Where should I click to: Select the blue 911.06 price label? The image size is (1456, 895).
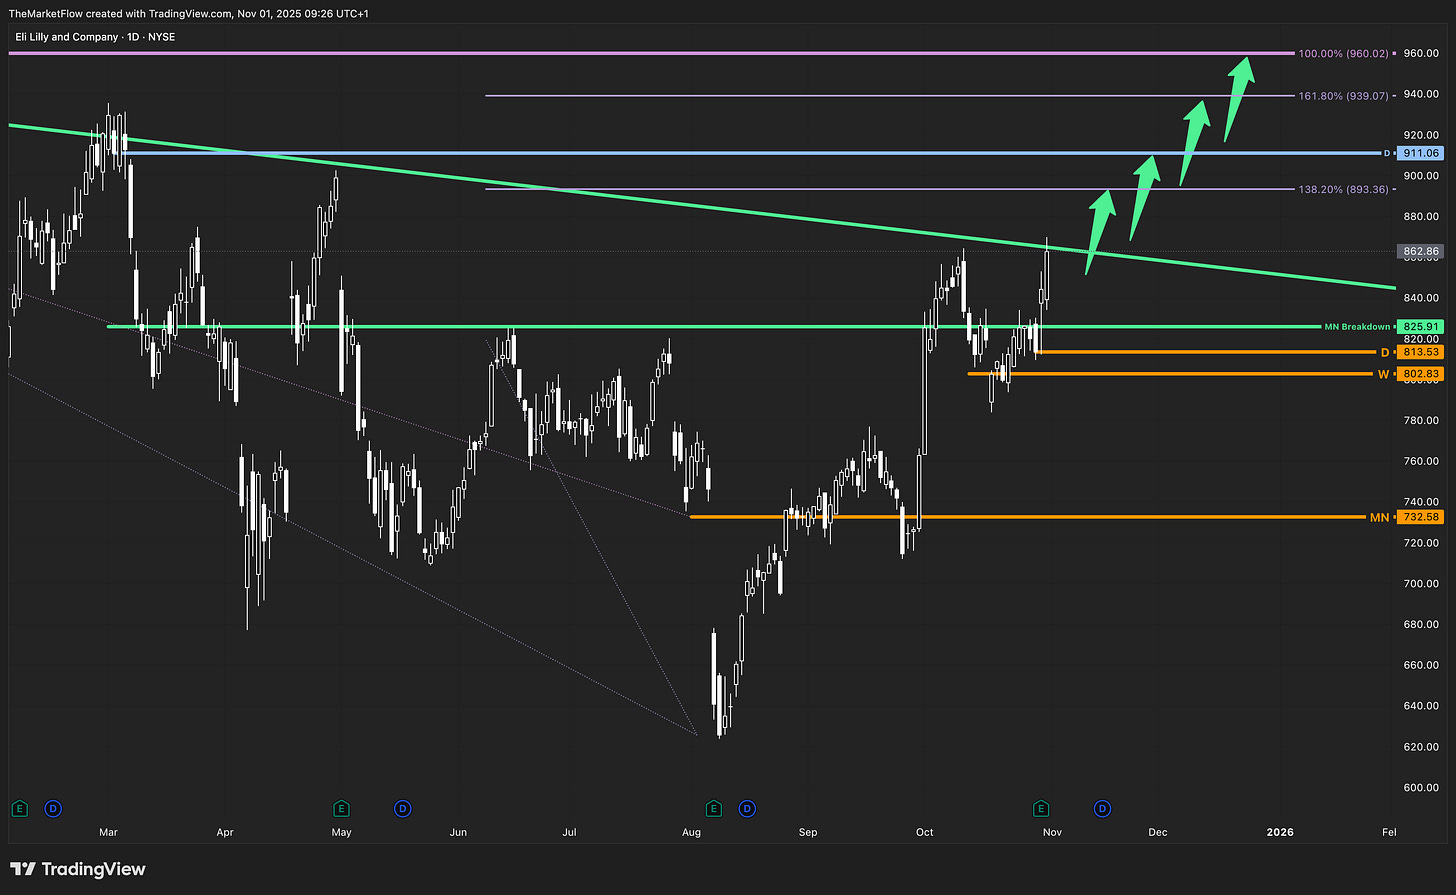(1421, 153)
